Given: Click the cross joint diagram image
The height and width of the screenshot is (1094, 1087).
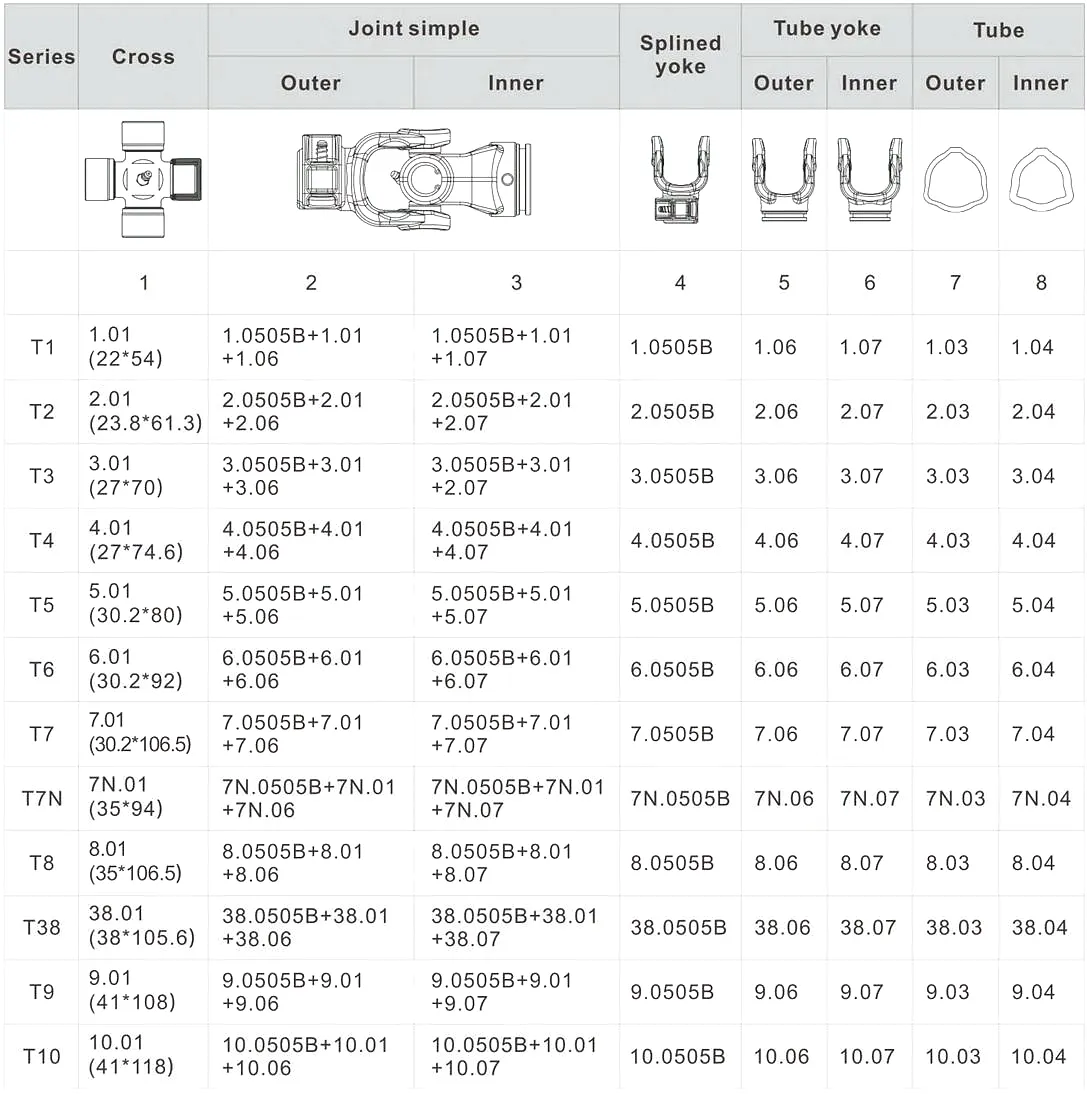Looking at the screenshot, I should pyautogui.click(x=143, y=179).
